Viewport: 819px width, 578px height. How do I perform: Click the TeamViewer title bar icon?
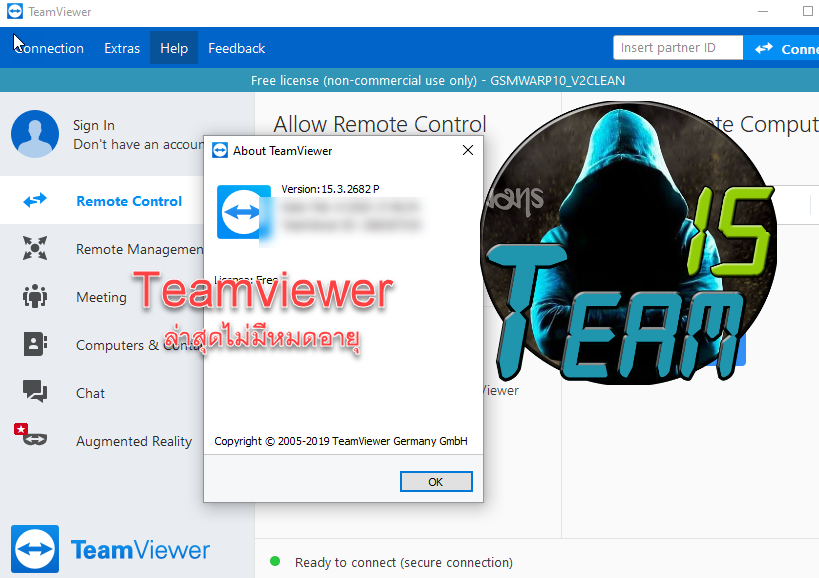[x=15, y=11]
